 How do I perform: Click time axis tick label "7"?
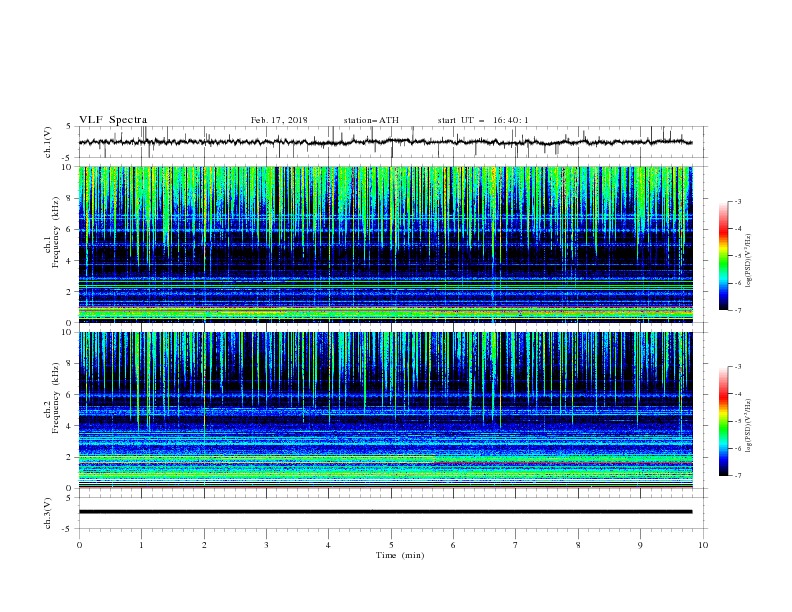516,545
